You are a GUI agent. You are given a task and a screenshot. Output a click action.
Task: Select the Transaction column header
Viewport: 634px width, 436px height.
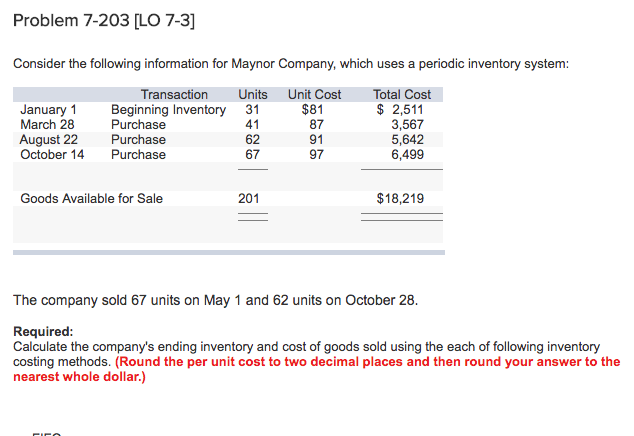[x=174, y=95]
